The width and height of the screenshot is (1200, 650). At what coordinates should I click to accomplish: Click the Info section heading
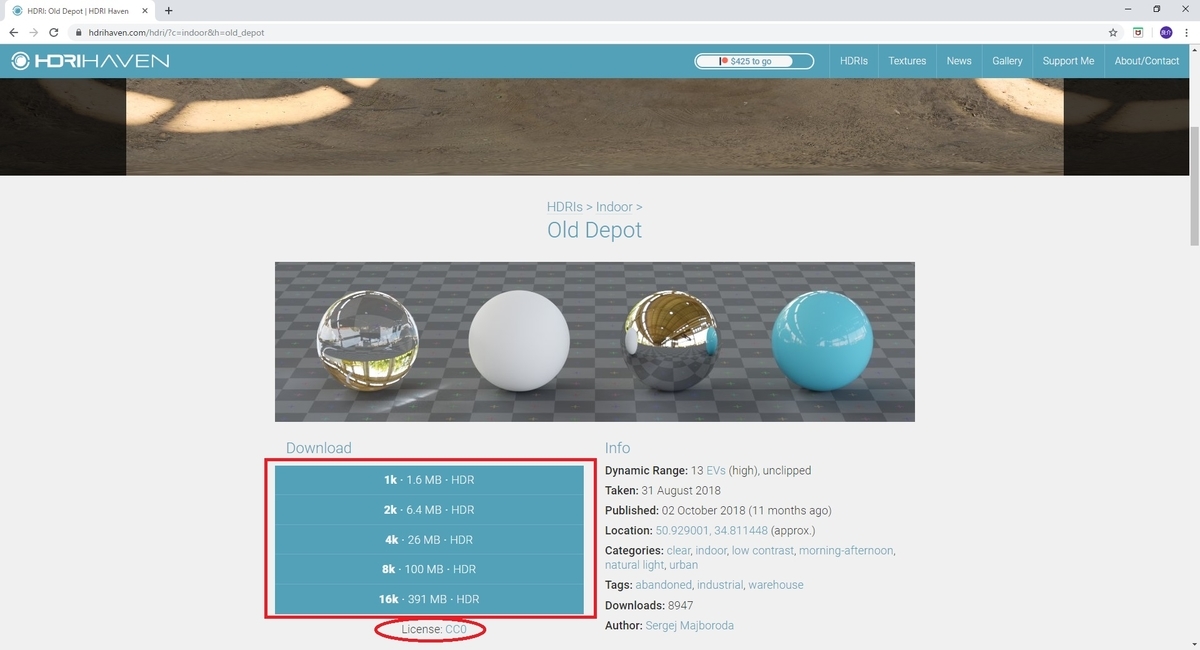pos(618,448)
